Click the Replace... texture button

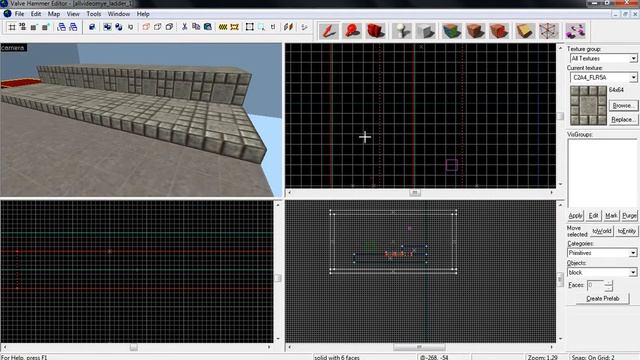coord(623,120)
